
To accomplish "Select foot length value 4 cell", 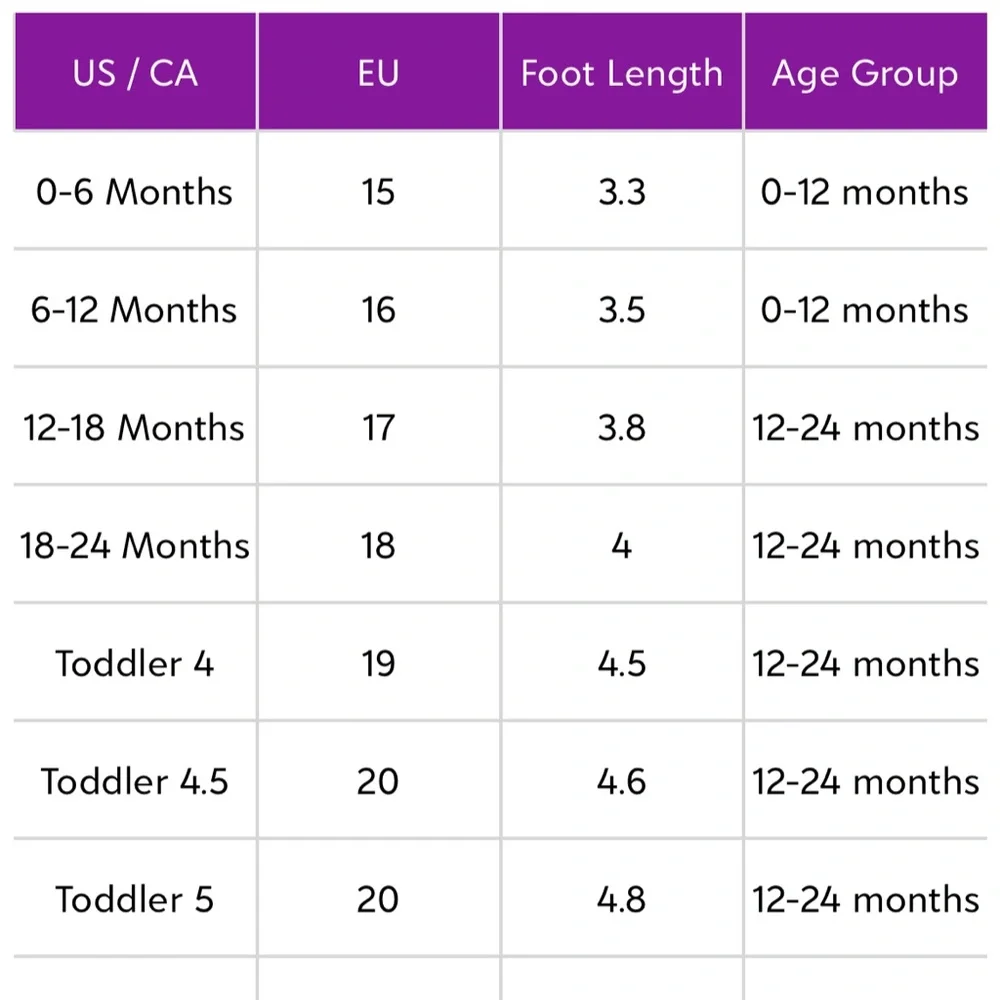I will click(622, 545).
